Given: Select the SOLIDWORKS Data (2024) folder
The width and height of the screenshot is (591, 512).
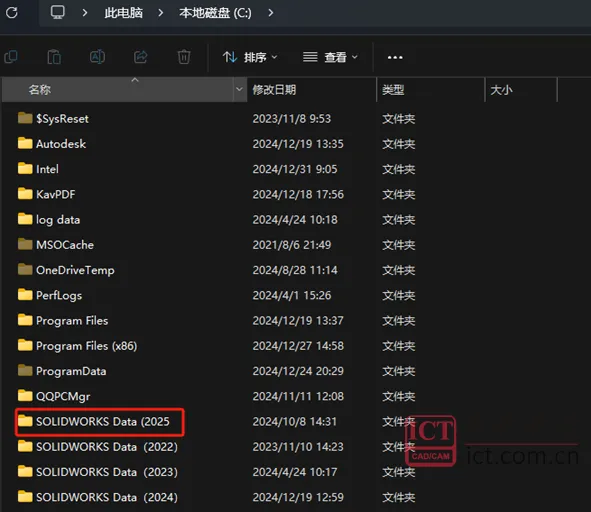Looking at the screenshot, I should tap(98, 497).
